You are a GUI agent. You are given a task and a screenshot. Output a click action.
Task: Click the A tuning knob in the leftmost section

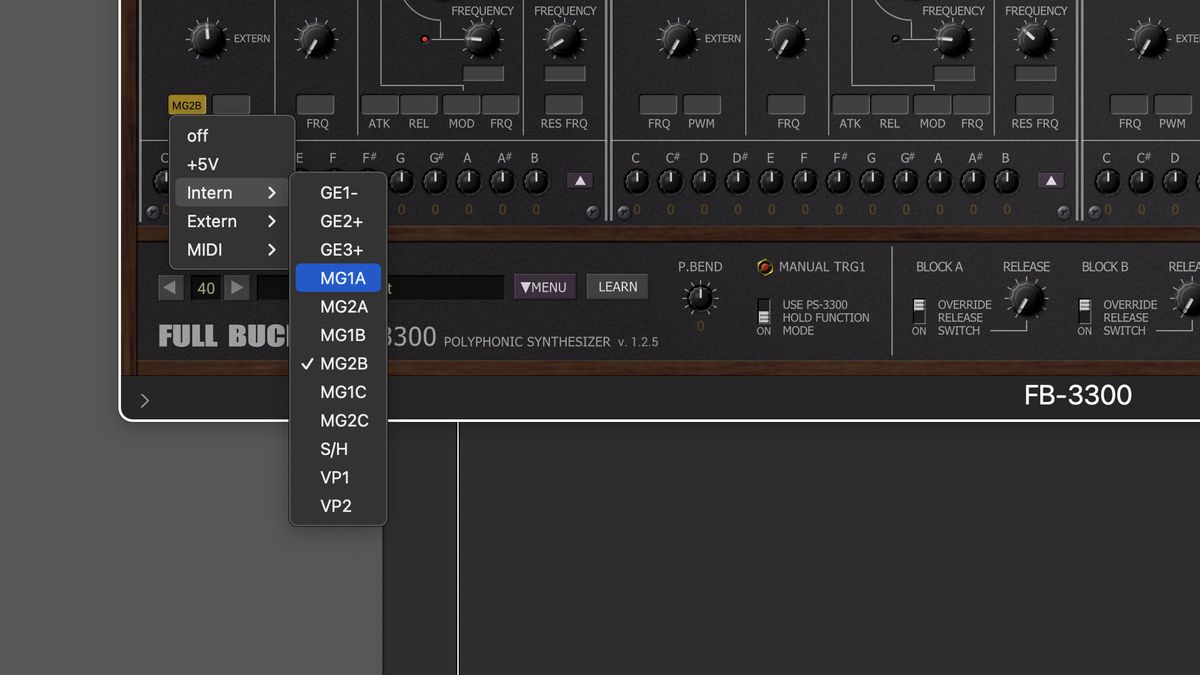coord(468,182)
